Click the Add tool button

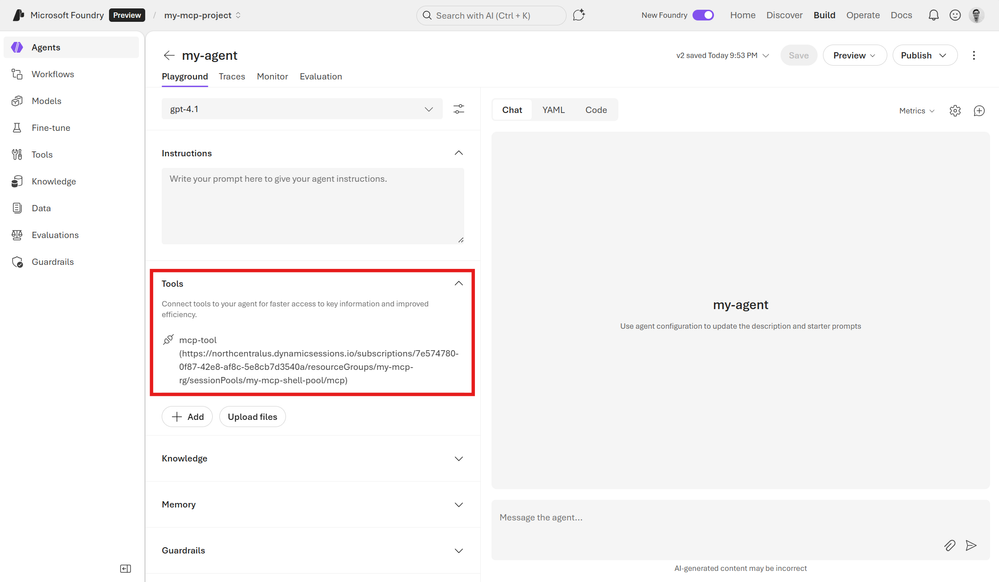pyautogui.click(x=187, y=416)
